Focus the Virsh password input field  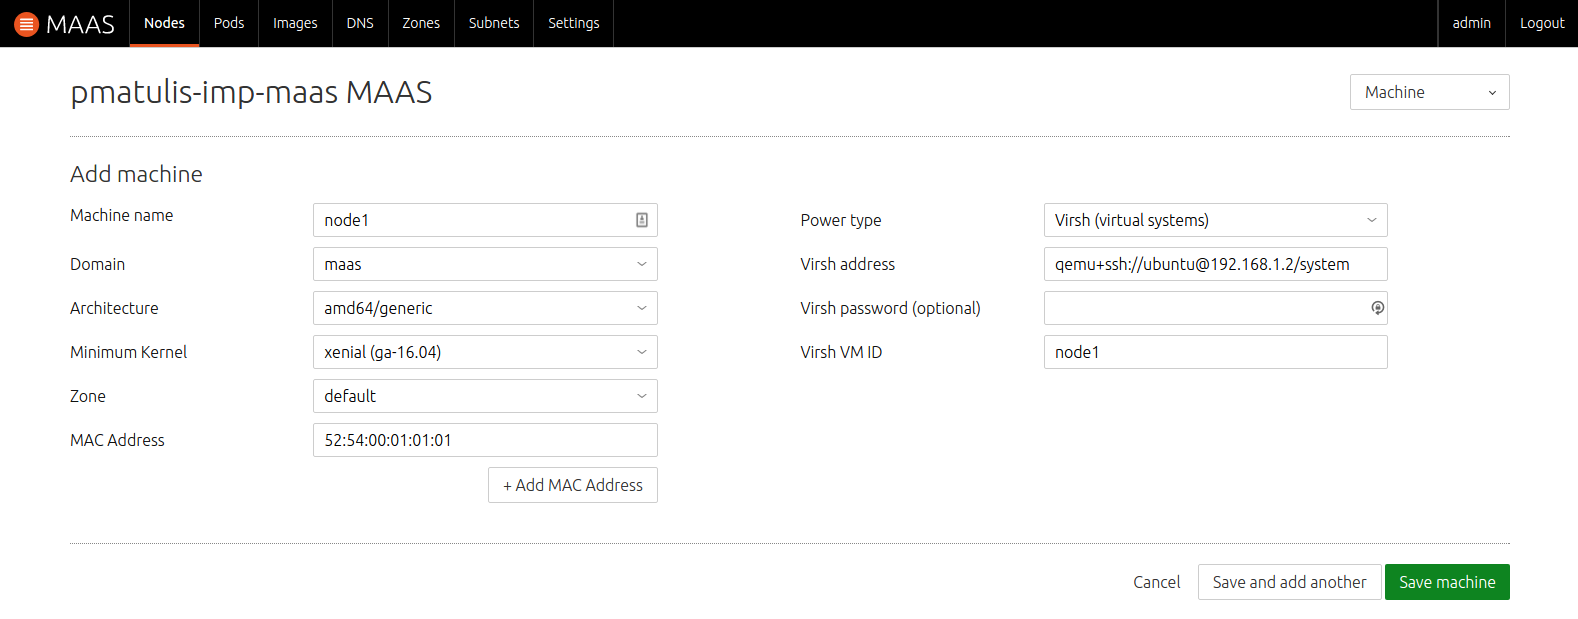tap(1216, 308)
